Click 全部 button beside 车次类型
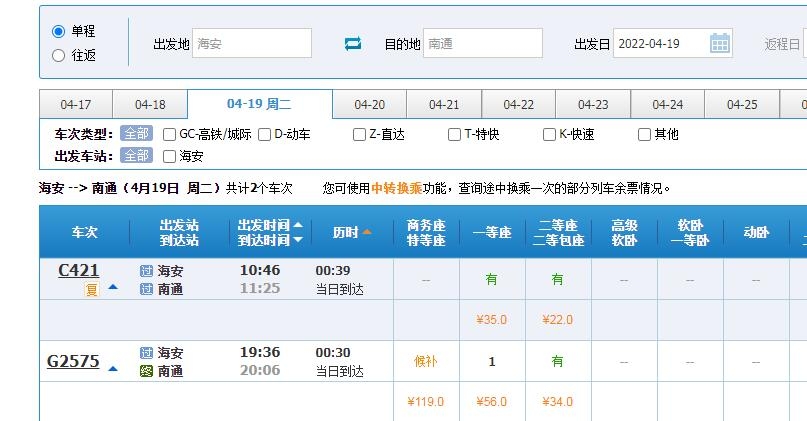Viewport: 807px width, 421px height. pos(136,134)
